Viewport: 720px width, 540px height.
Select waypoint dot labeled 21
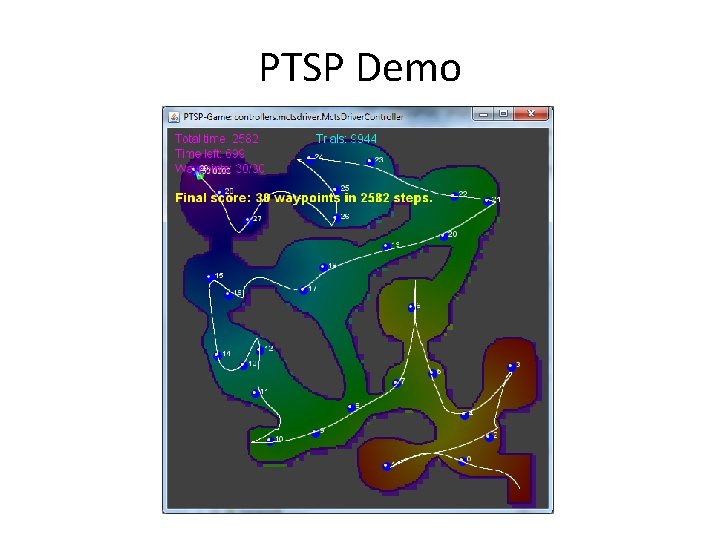pos(488,201)
